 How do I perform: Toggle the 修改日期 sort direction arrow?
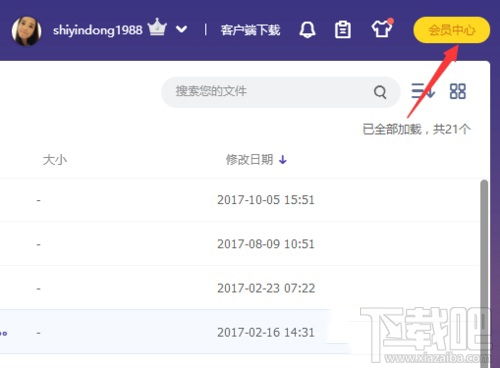click(x=283, y=160)
